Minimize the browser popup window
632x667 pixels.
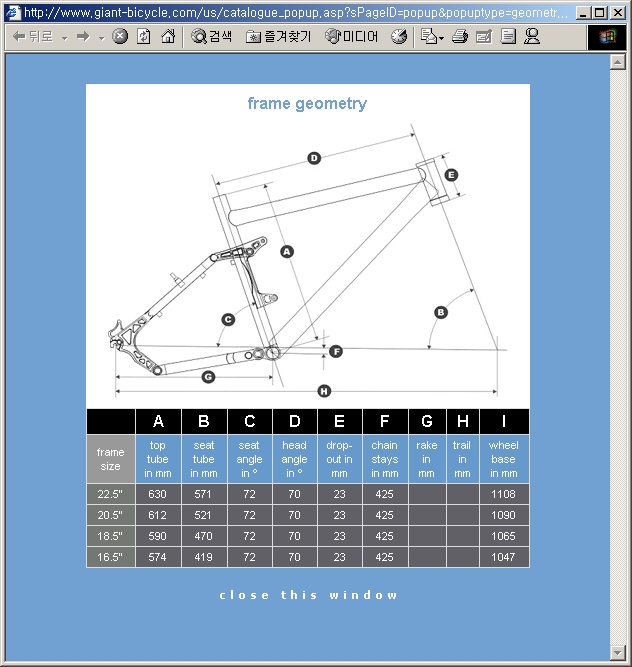click(583, 13)
